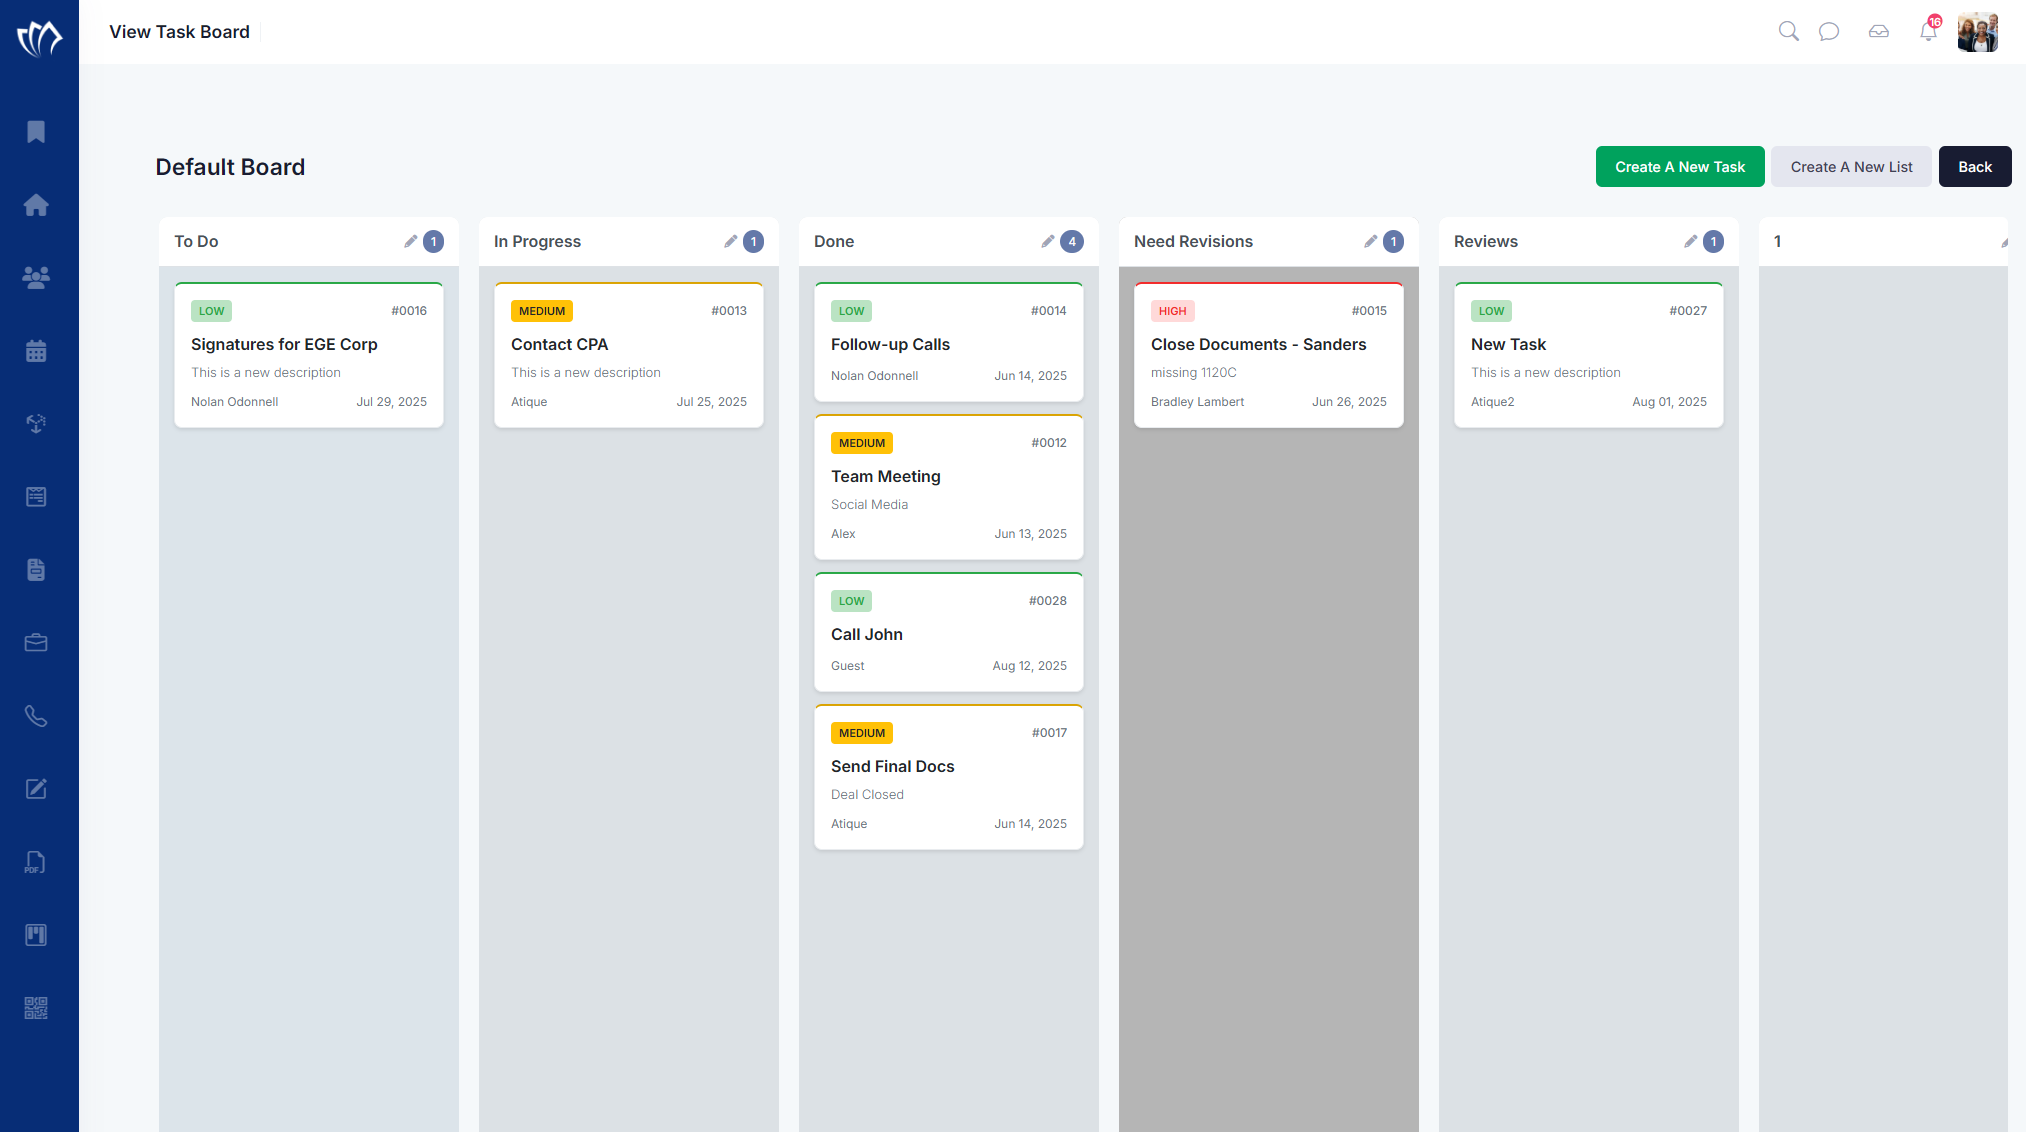Click the search magnifier icon
The height and width of the screenshot is (1132, 2026).
(x=1788, y=32)
